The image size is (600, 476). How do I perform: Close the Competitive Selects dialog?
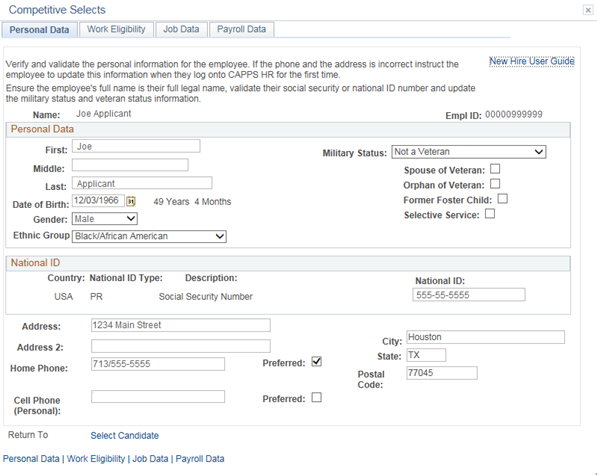click(586, 8)
